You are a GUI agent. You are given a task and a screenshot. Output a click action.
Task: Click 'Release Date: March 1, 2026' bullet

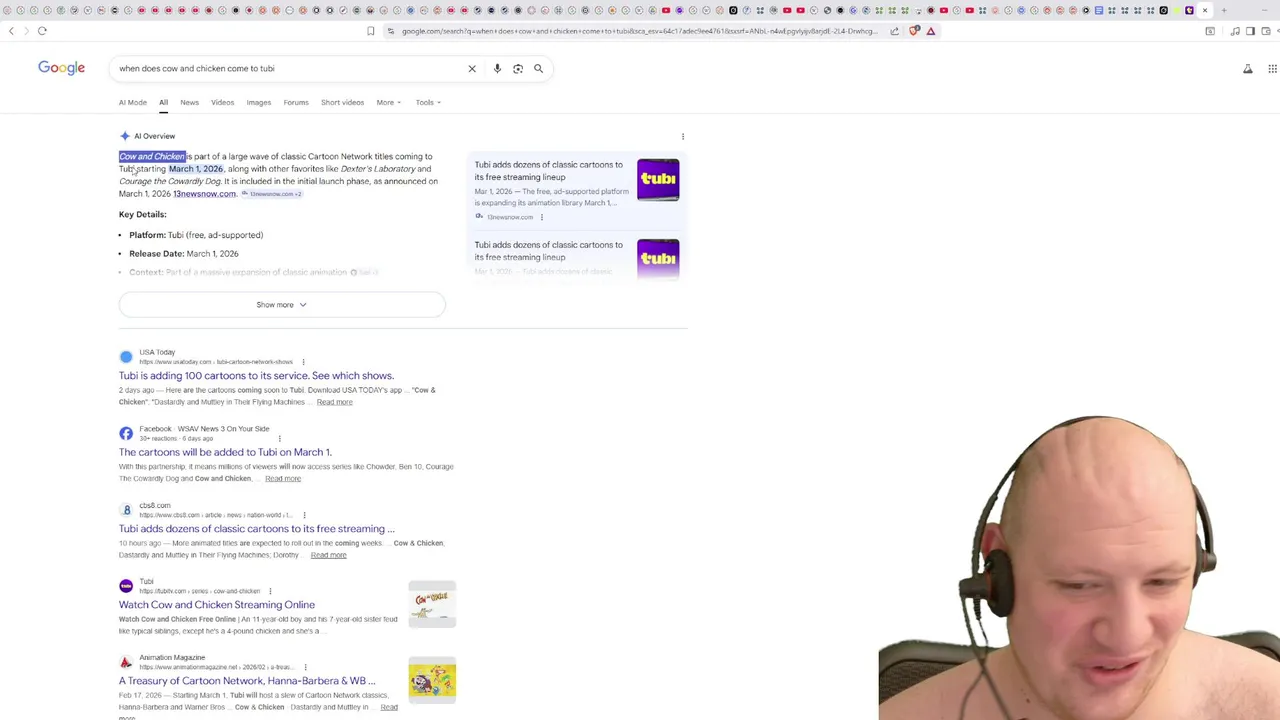click(184, 254)
